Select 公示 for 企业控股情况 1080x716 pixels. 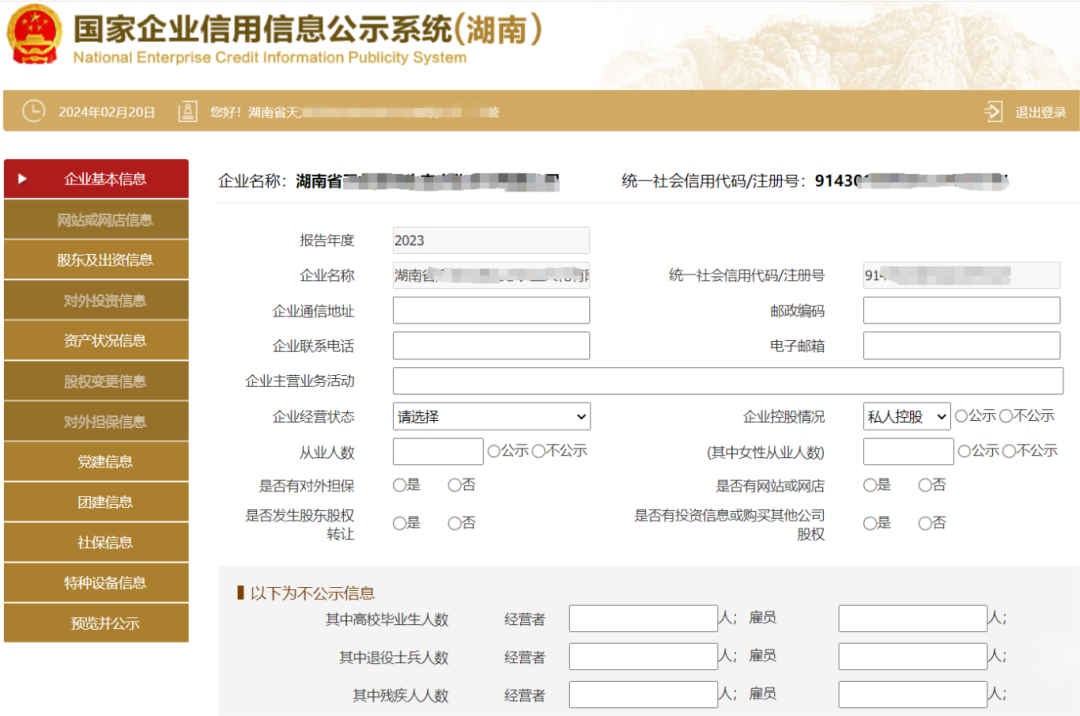click(x=961, y=416)
